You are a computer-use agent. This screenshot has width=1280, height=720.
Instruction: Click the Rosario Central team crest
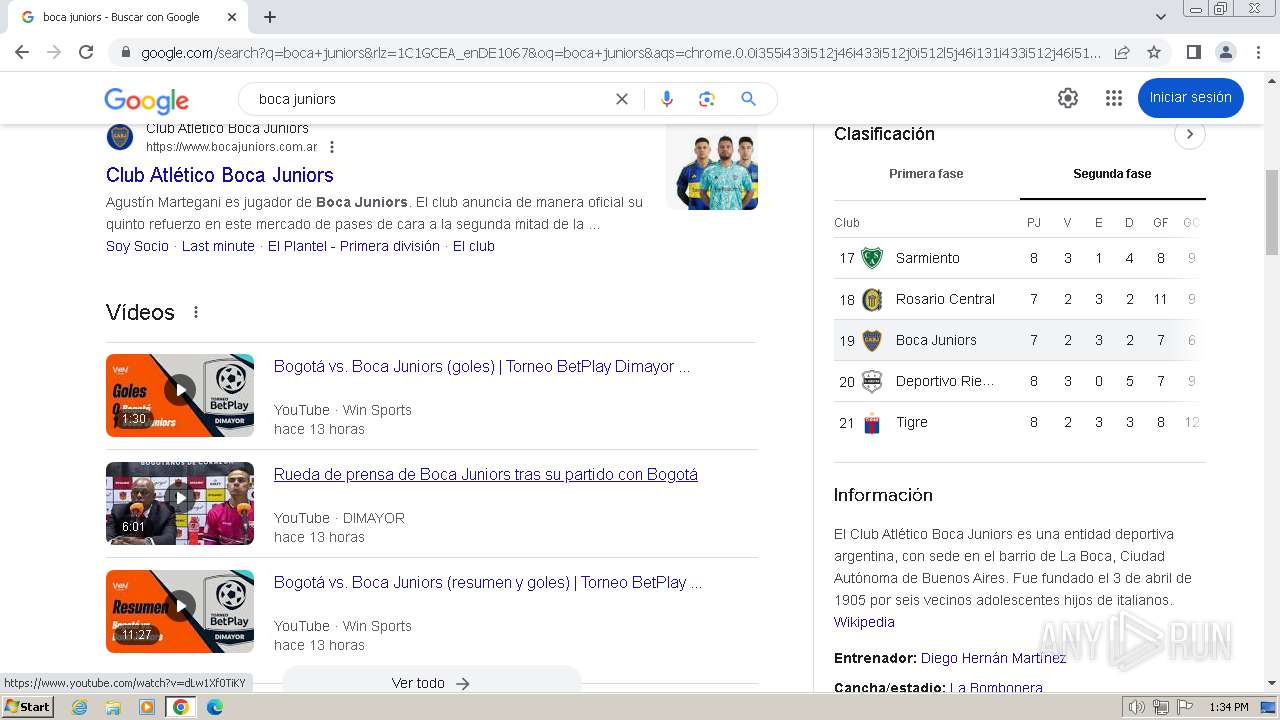point(872,299)
